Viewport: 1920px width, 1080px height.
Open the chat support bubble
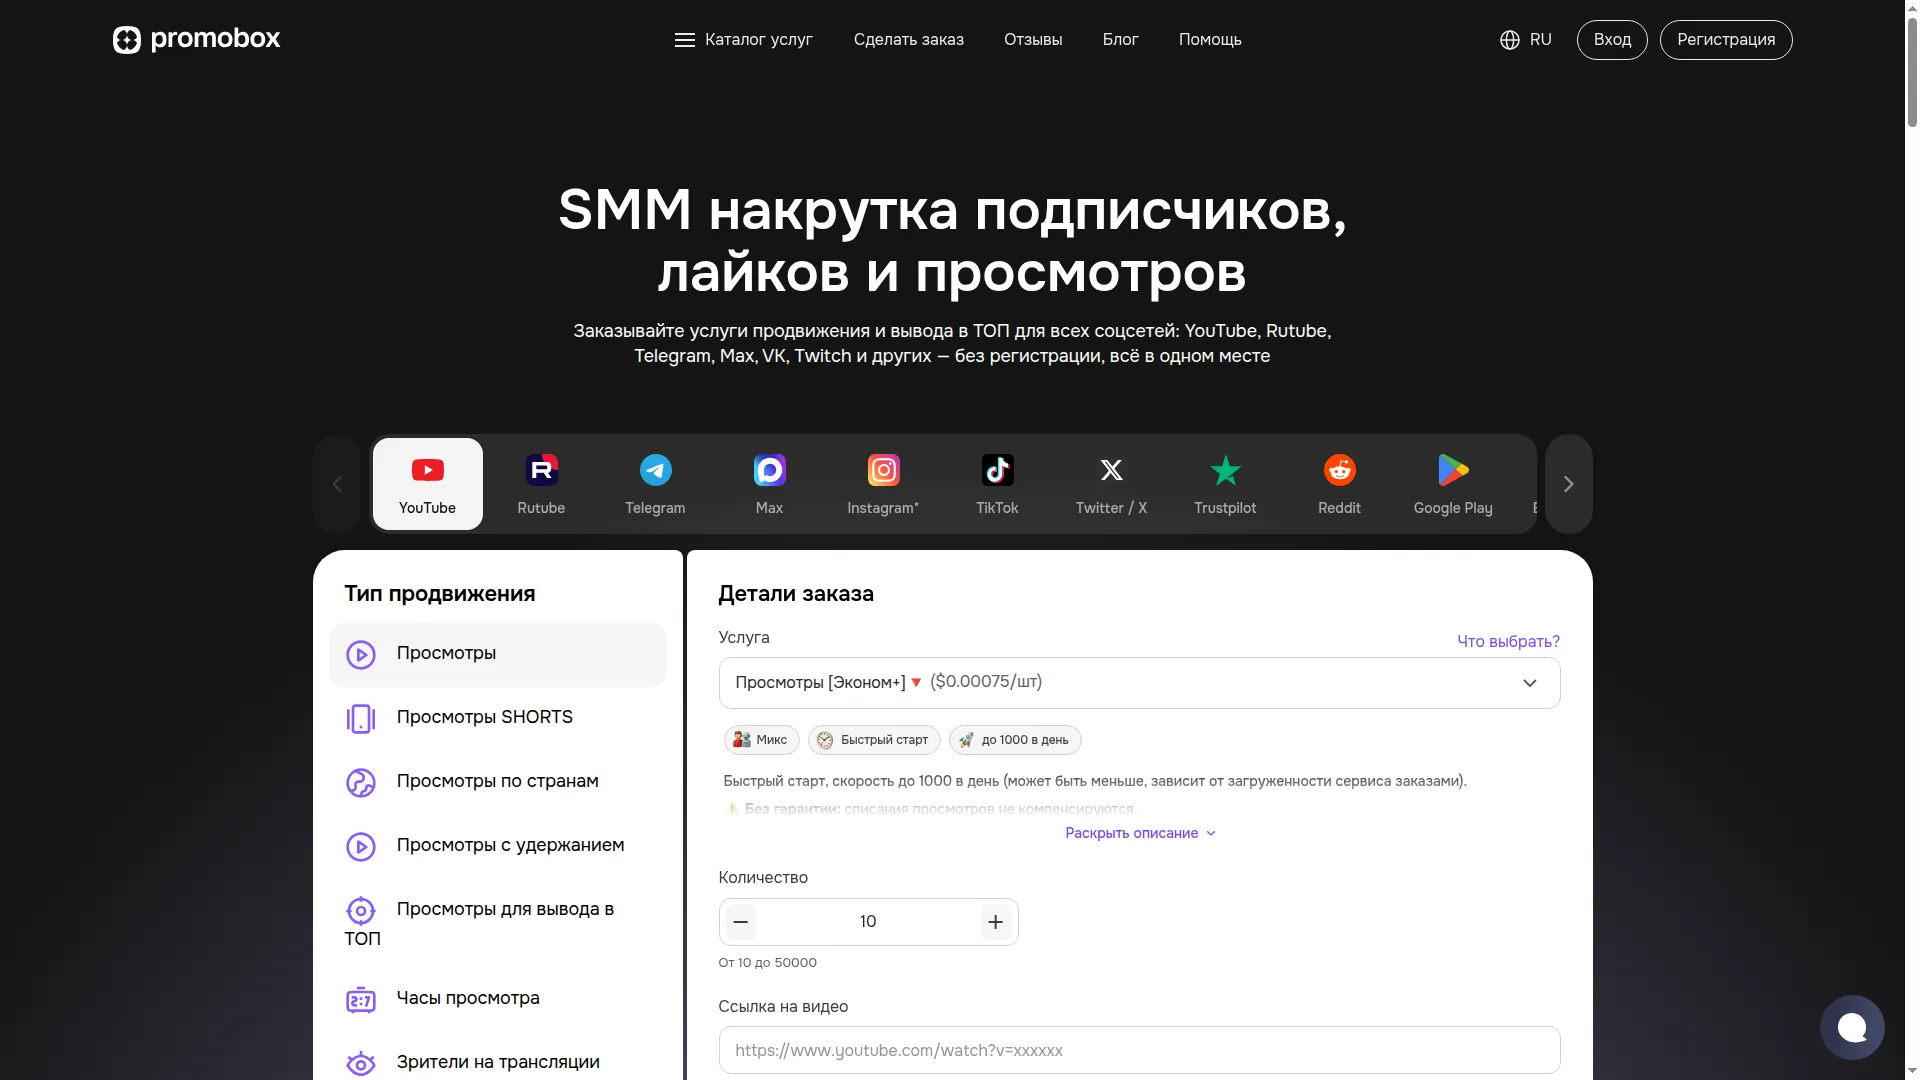point(1852,1027)
